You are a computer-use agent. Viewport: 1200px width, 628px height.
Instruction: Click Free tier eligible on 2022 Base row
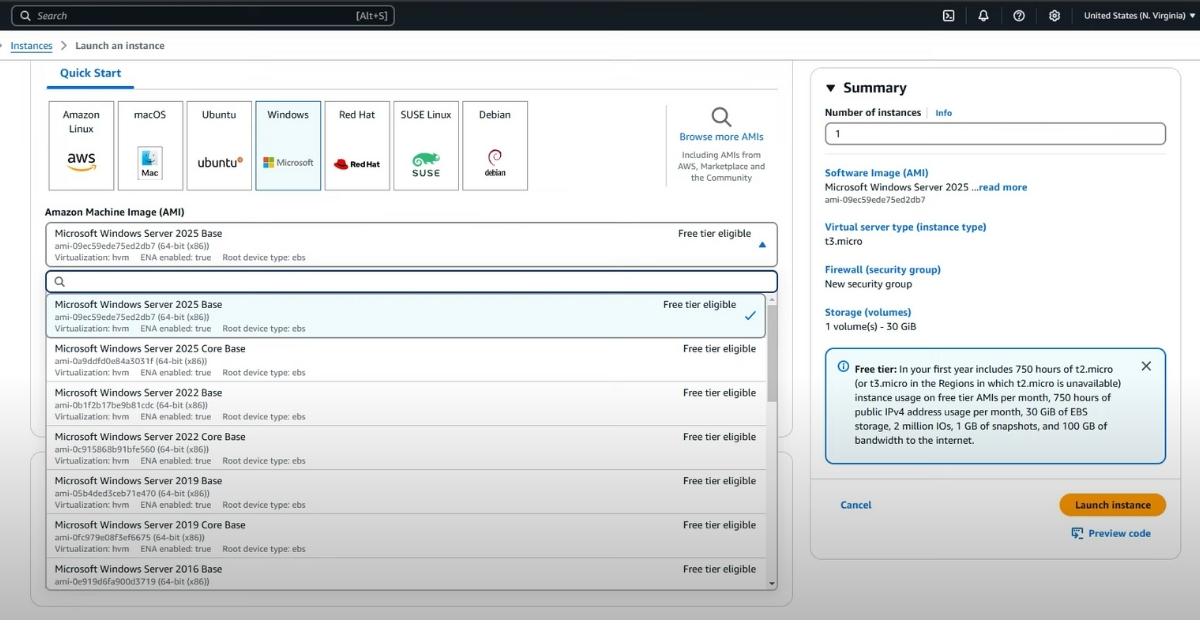[x=719, y=393]
